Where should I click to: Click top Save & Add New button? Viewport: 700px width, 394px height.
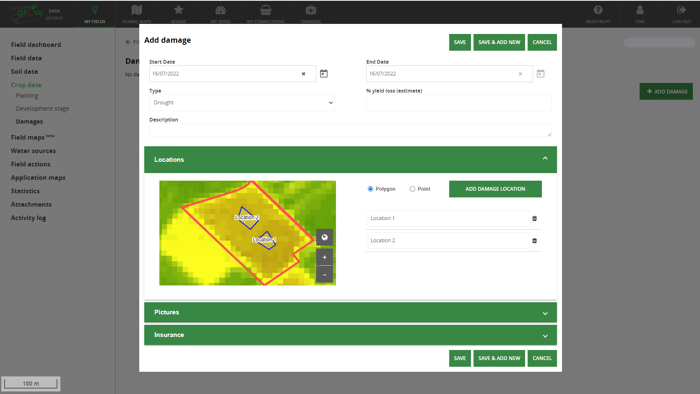(499, 42)
